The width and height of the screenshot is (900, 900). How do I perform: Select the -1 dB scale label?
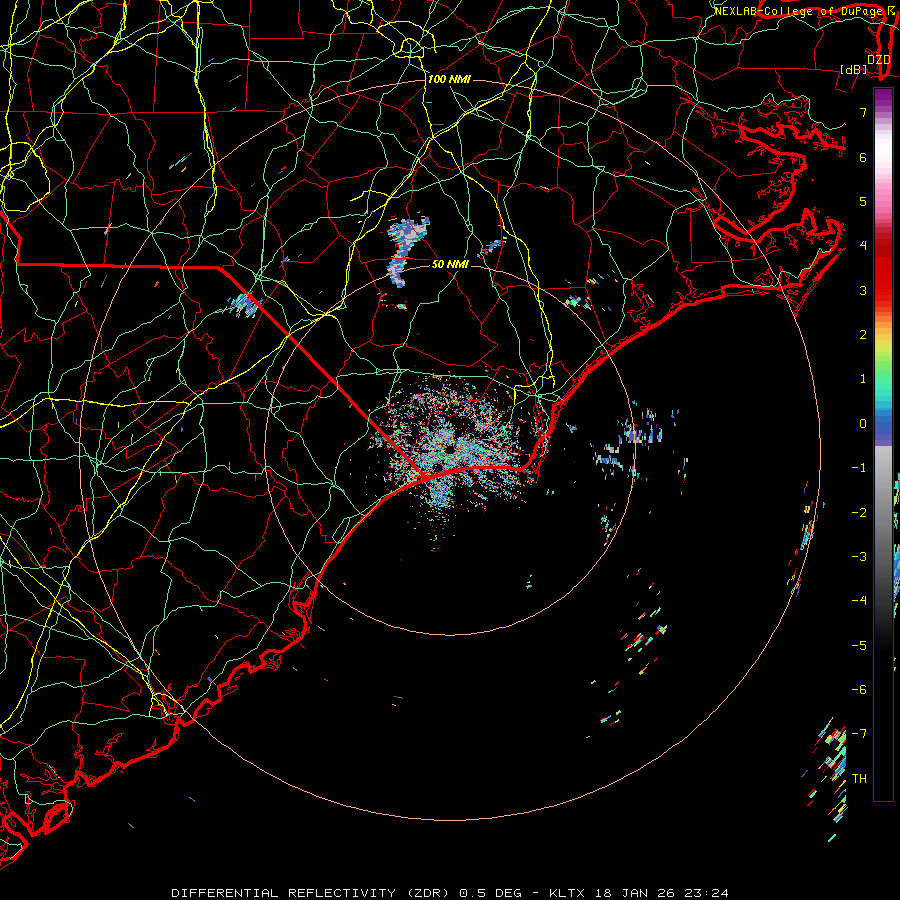coord(859,468)
